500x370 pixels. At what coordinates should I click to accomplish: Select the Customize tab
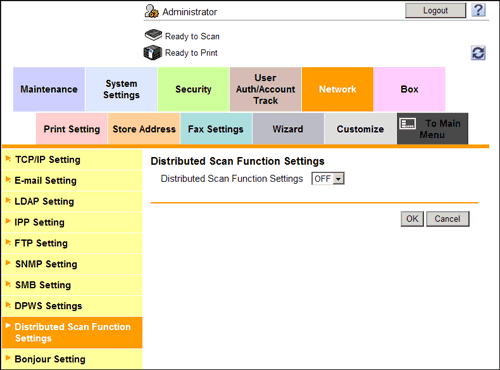(x=360, y=129)
